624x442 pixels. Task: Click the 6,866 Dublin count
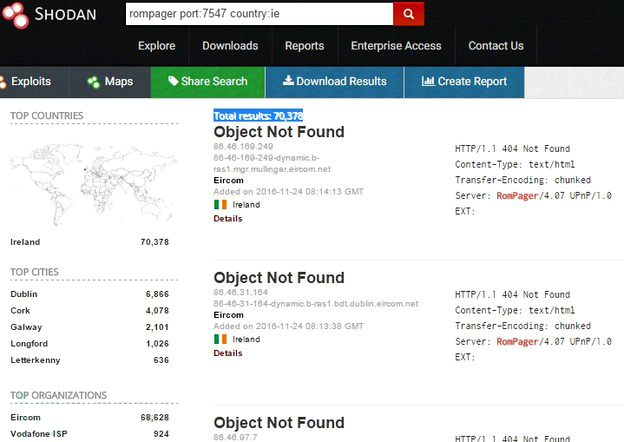click(157, 294)
